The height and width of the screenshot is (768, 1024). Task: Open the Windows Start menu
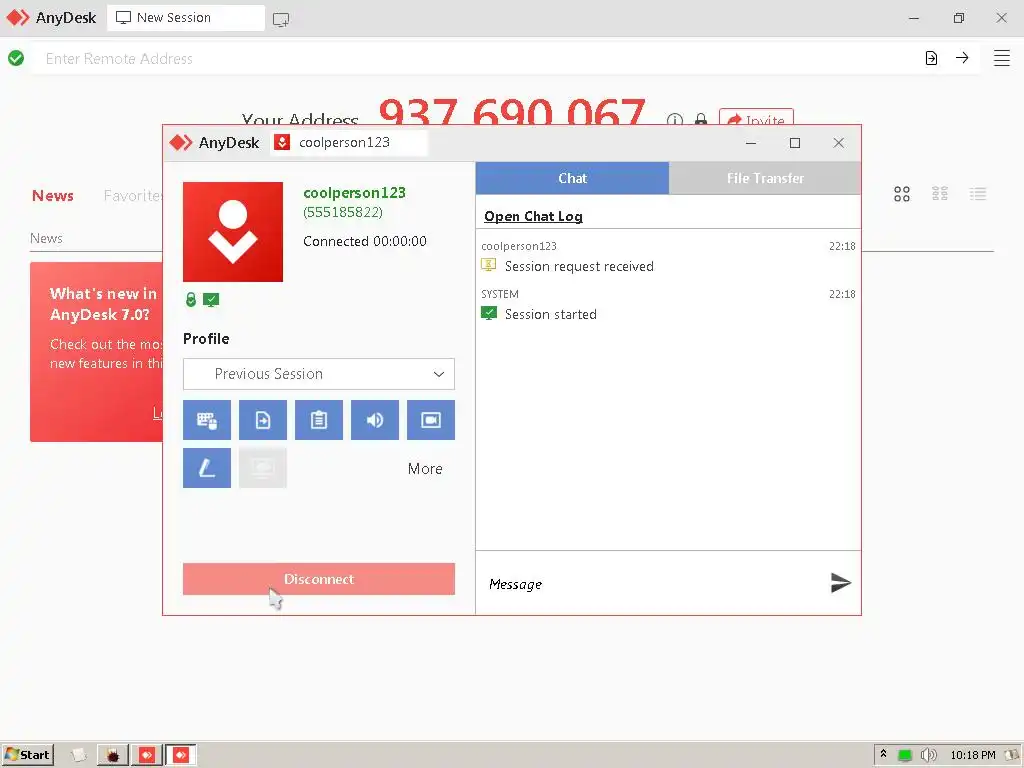coord(27,755)
